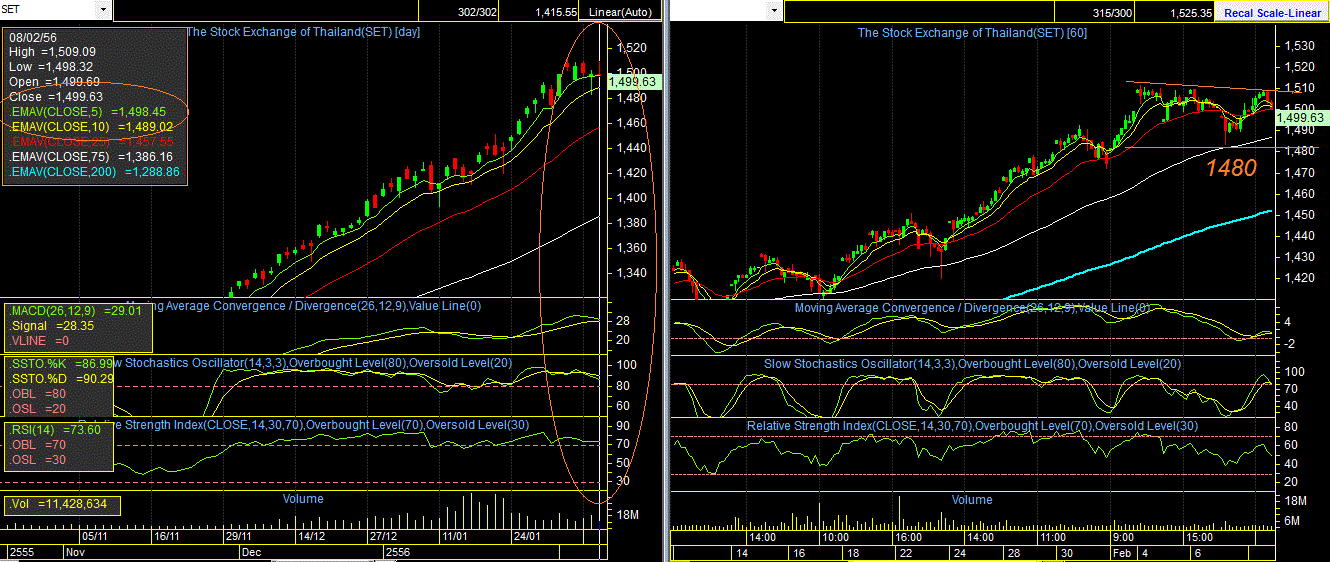Click the 24/01 date on left axis
The image size is (1330, 562).
tap(526, 537)
